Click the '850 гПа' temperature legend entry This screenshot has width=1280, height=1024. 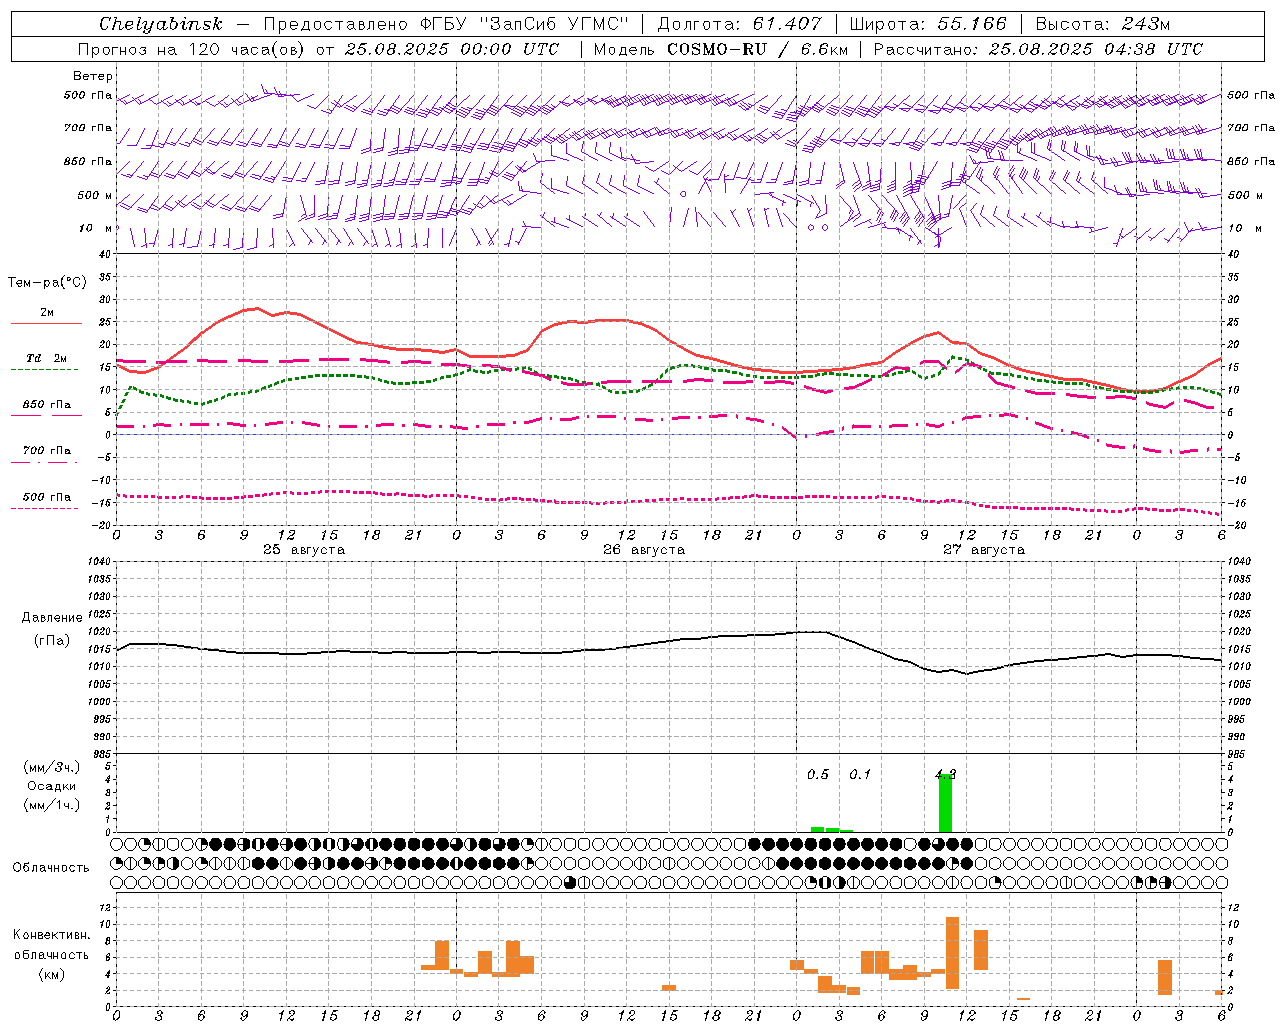pyautogui.click(x=46, y=404)
